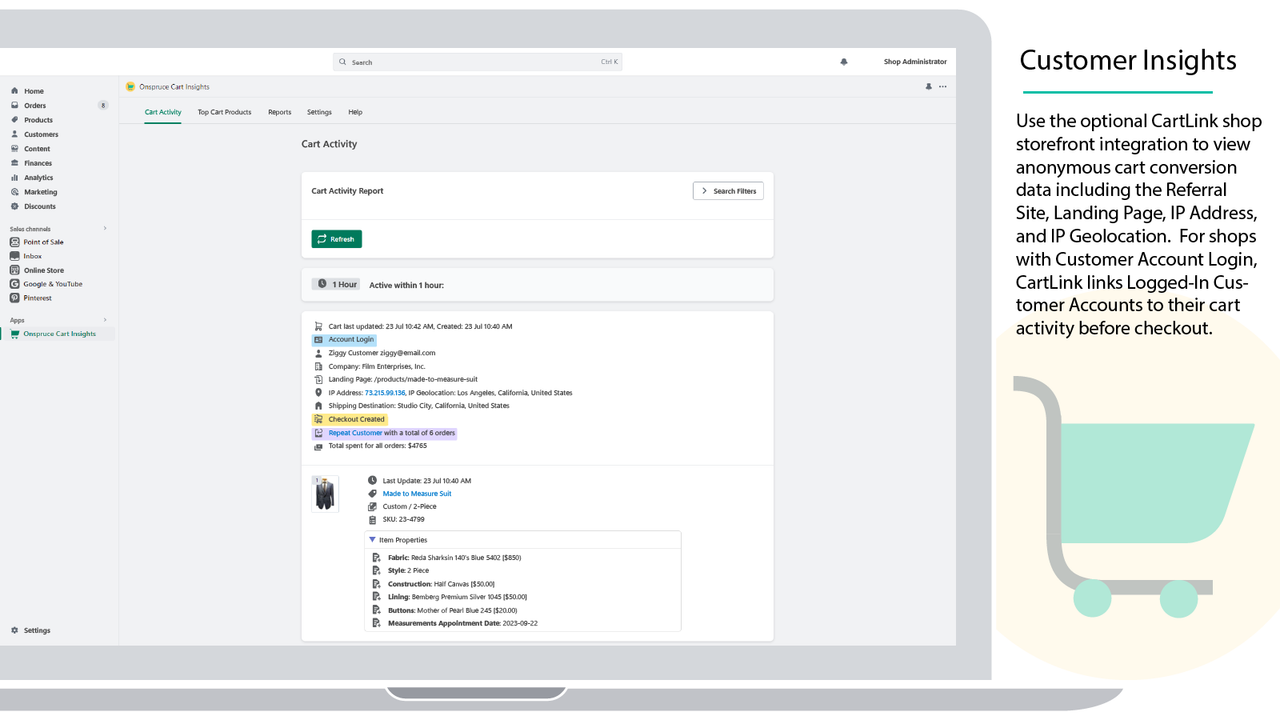The width and height of the screenshot is (1280, 720).
Task: Click the location pin icon beside IP Address
Action: click(318, 393)
